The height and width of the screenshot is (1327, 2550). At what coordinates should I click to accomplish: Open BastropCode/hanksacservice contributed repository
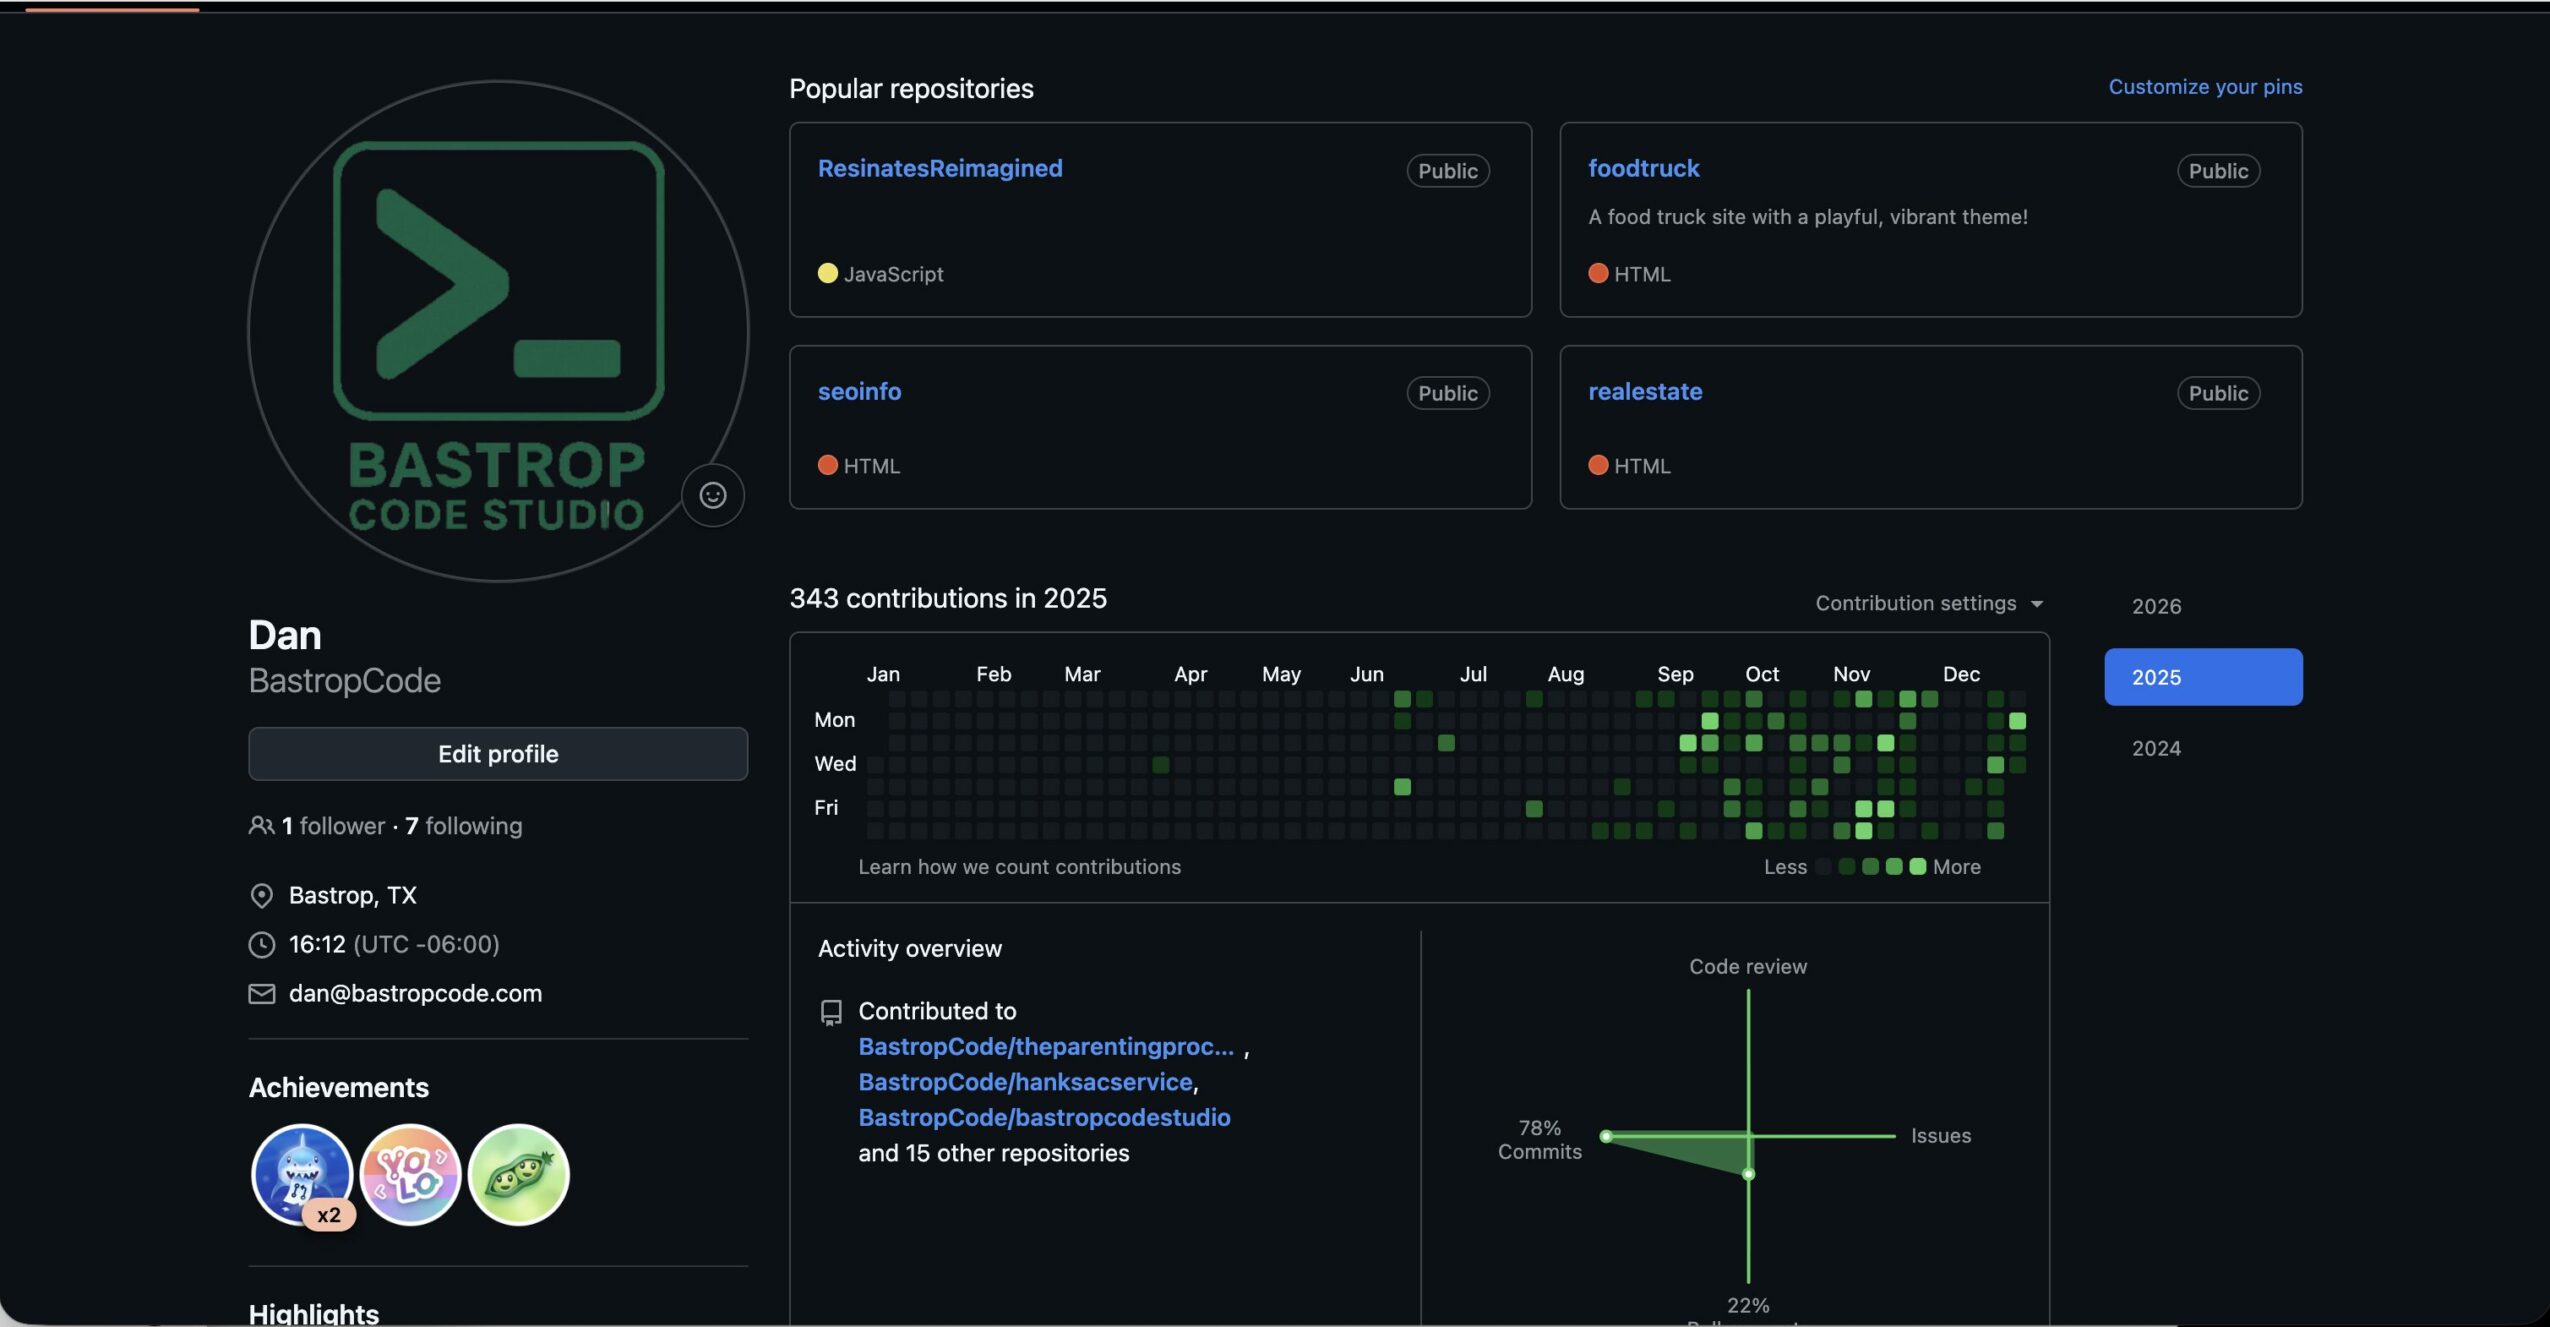click(1025, 1082)
